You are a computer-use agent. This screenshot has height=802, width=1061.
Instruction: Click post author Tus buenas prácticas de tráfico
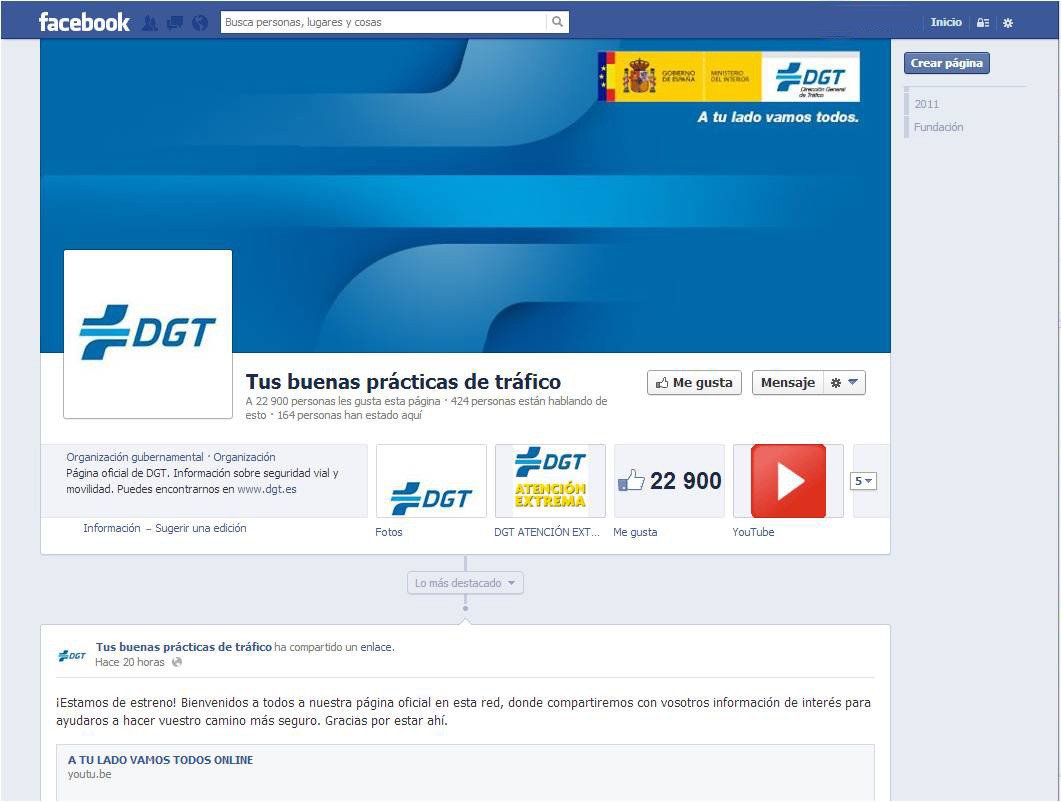[183, 647]
